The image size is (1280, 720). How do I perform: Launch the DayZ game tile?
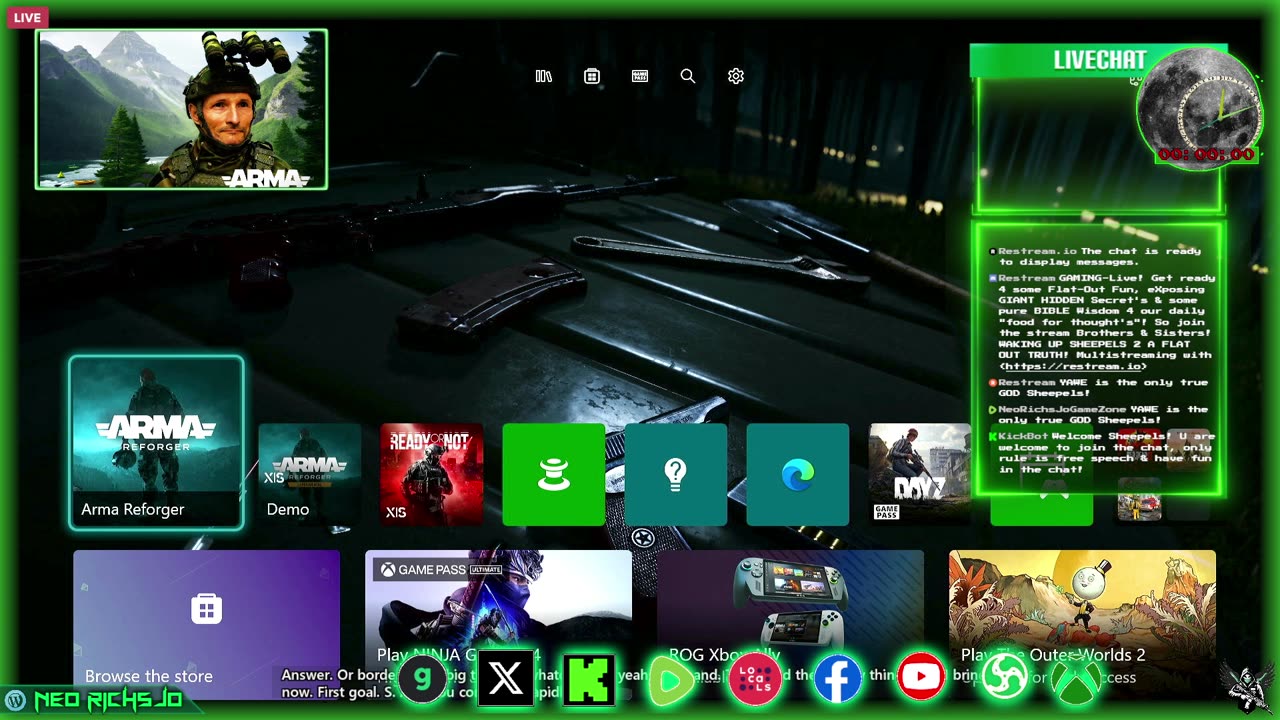920,474
